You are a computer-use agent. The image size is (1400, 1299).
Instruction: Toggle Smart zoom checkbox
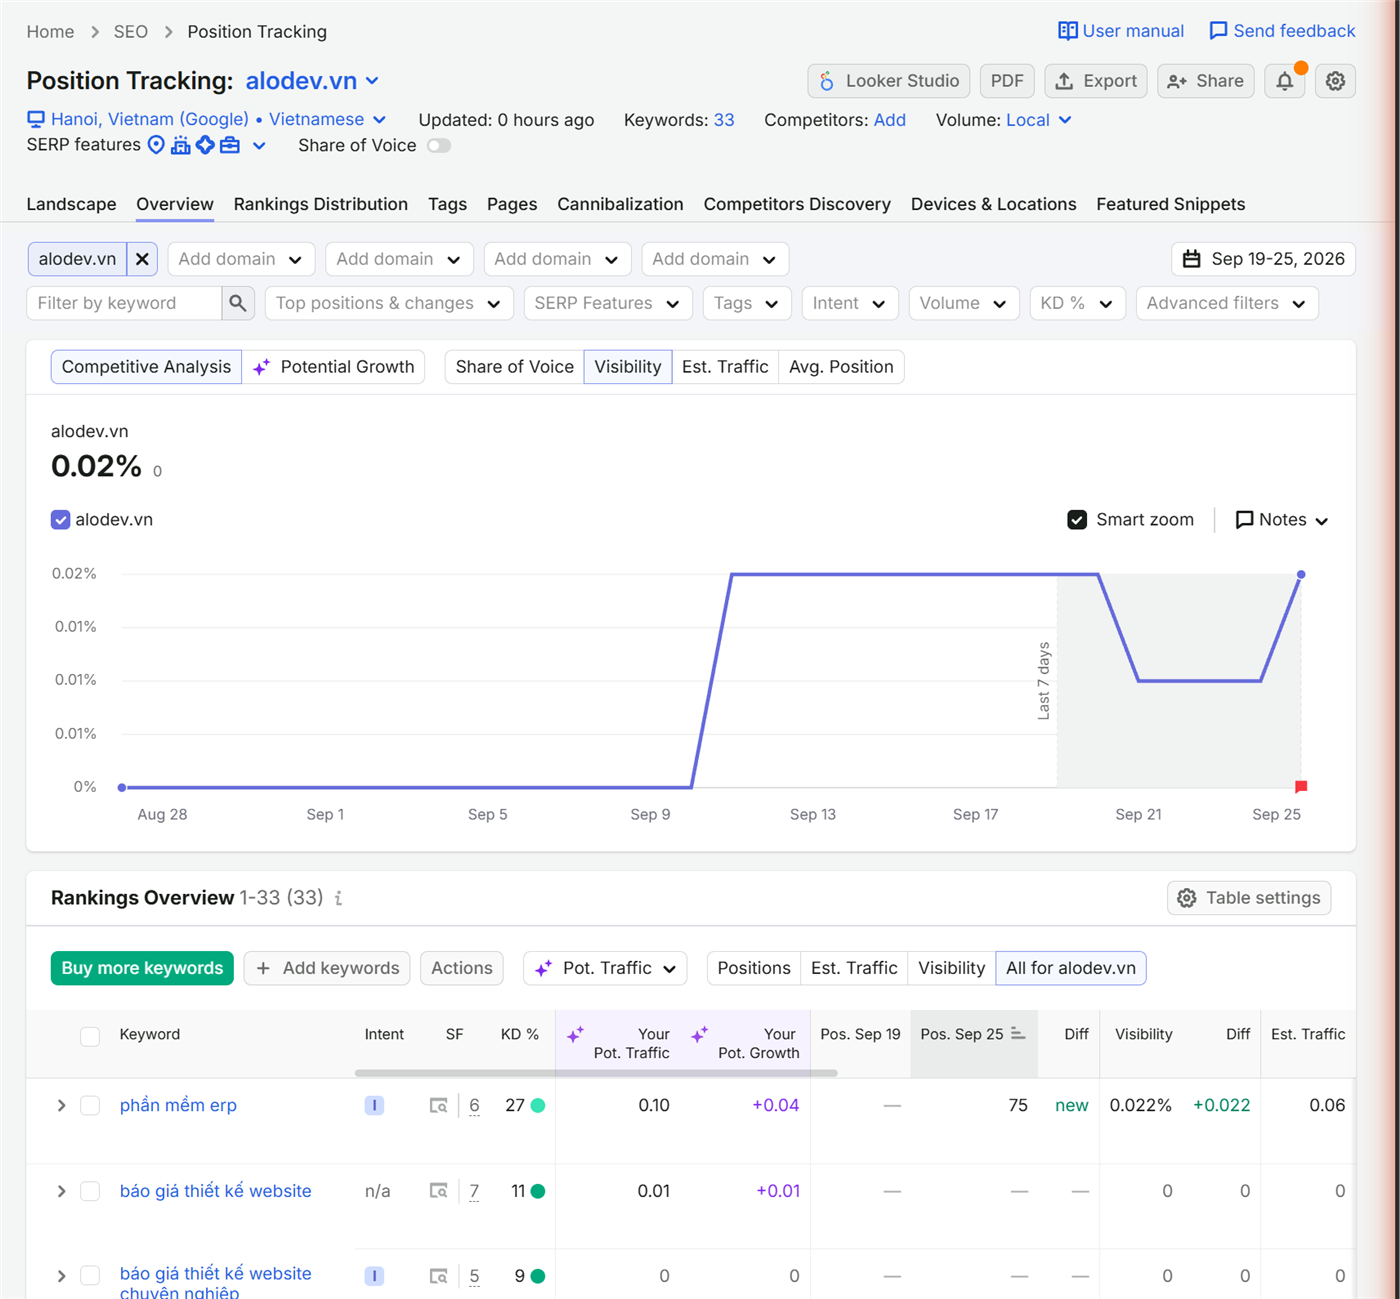(1077, 520)
